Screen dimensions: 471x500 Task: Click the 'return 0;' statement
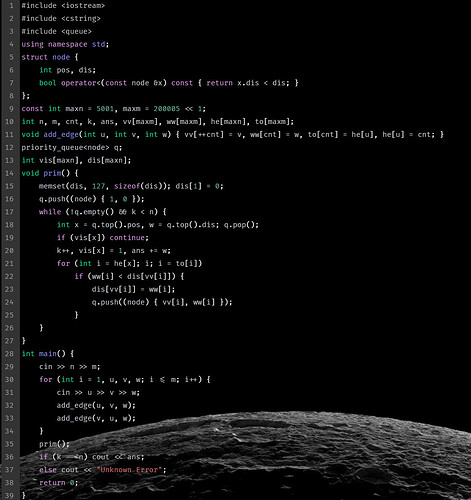59,483
